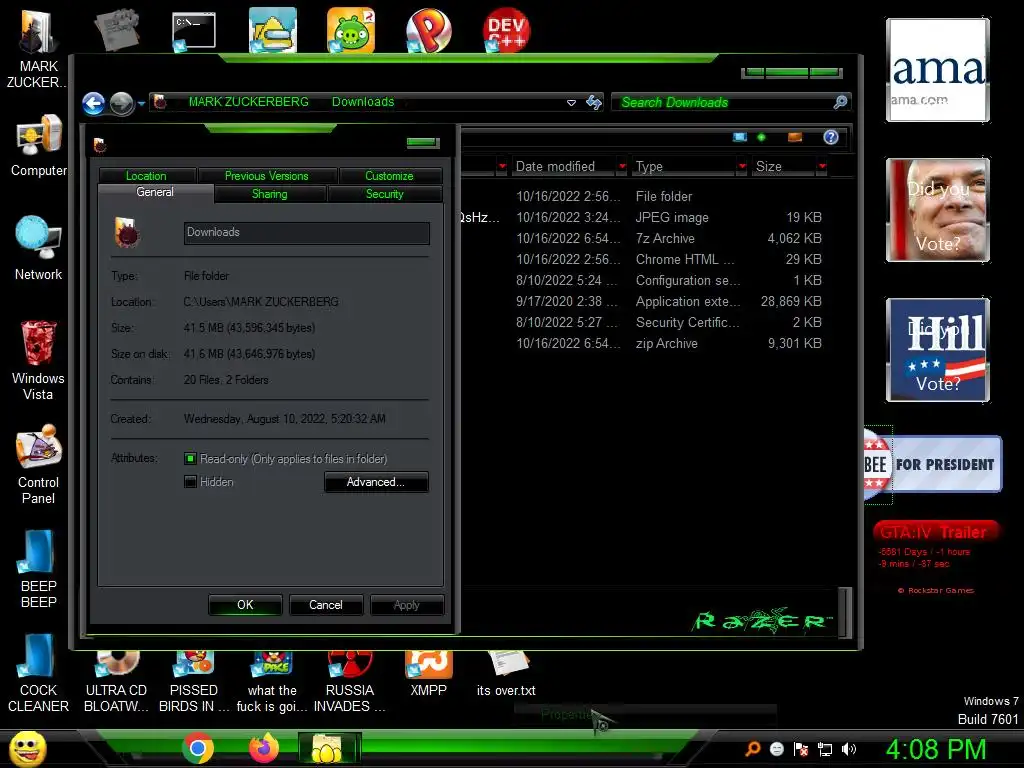Click the ama.com gadget thumbnail
The height and width of the screenshot is (768, 1024).
click(938, 70)
